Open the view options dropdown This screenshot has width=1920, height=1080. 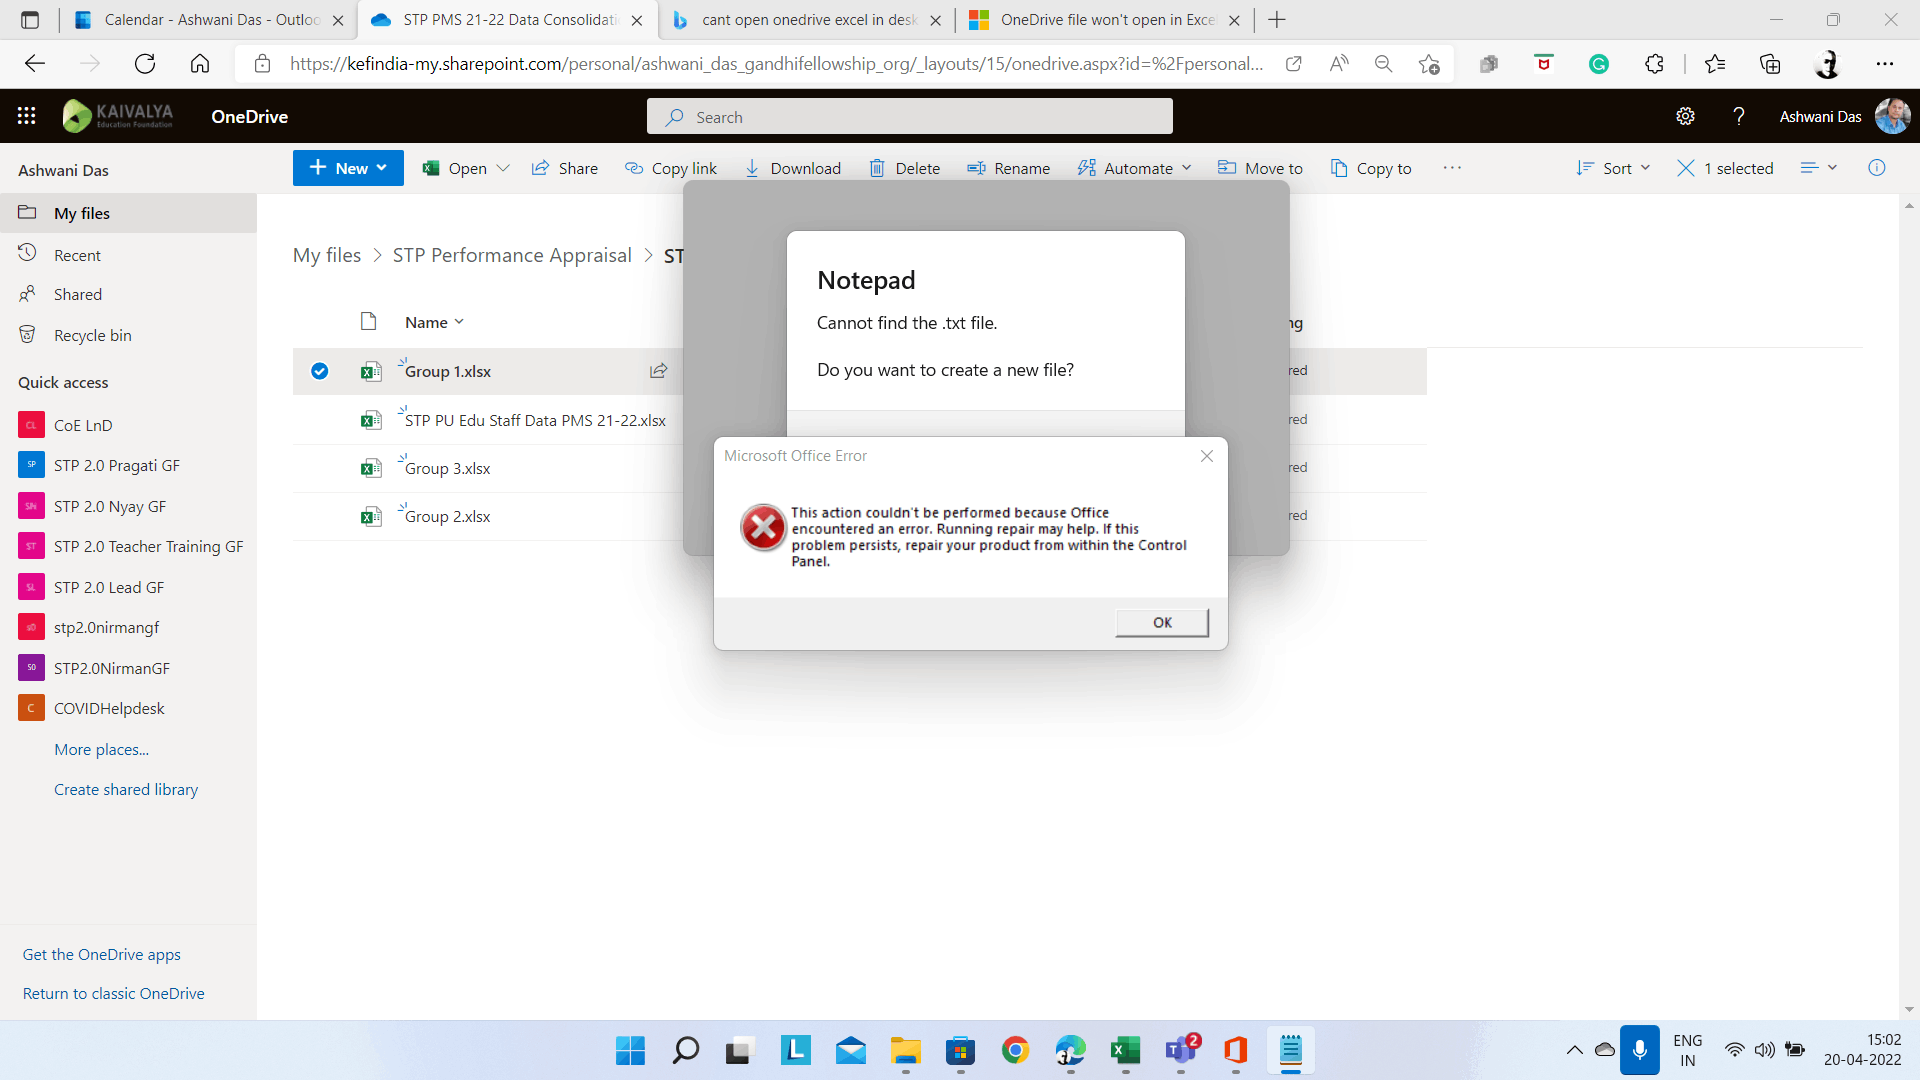[1819, 168]
